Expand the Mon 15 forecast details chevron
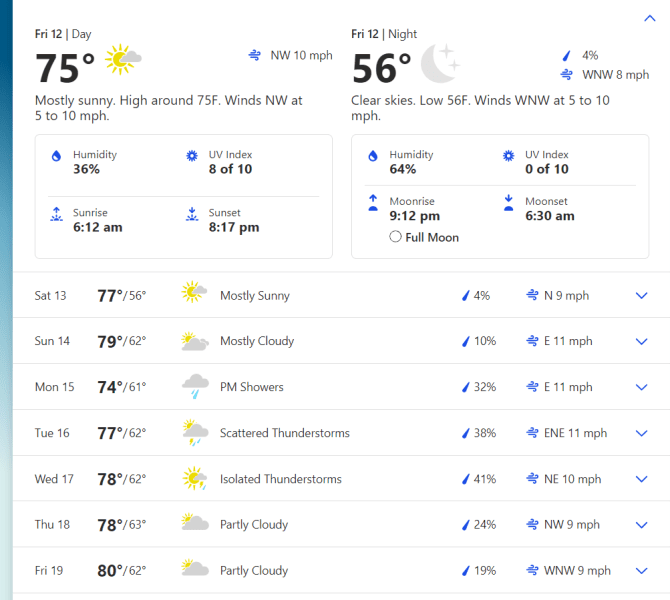This screenshot has height=600, width=670. [x=641, y=387]
